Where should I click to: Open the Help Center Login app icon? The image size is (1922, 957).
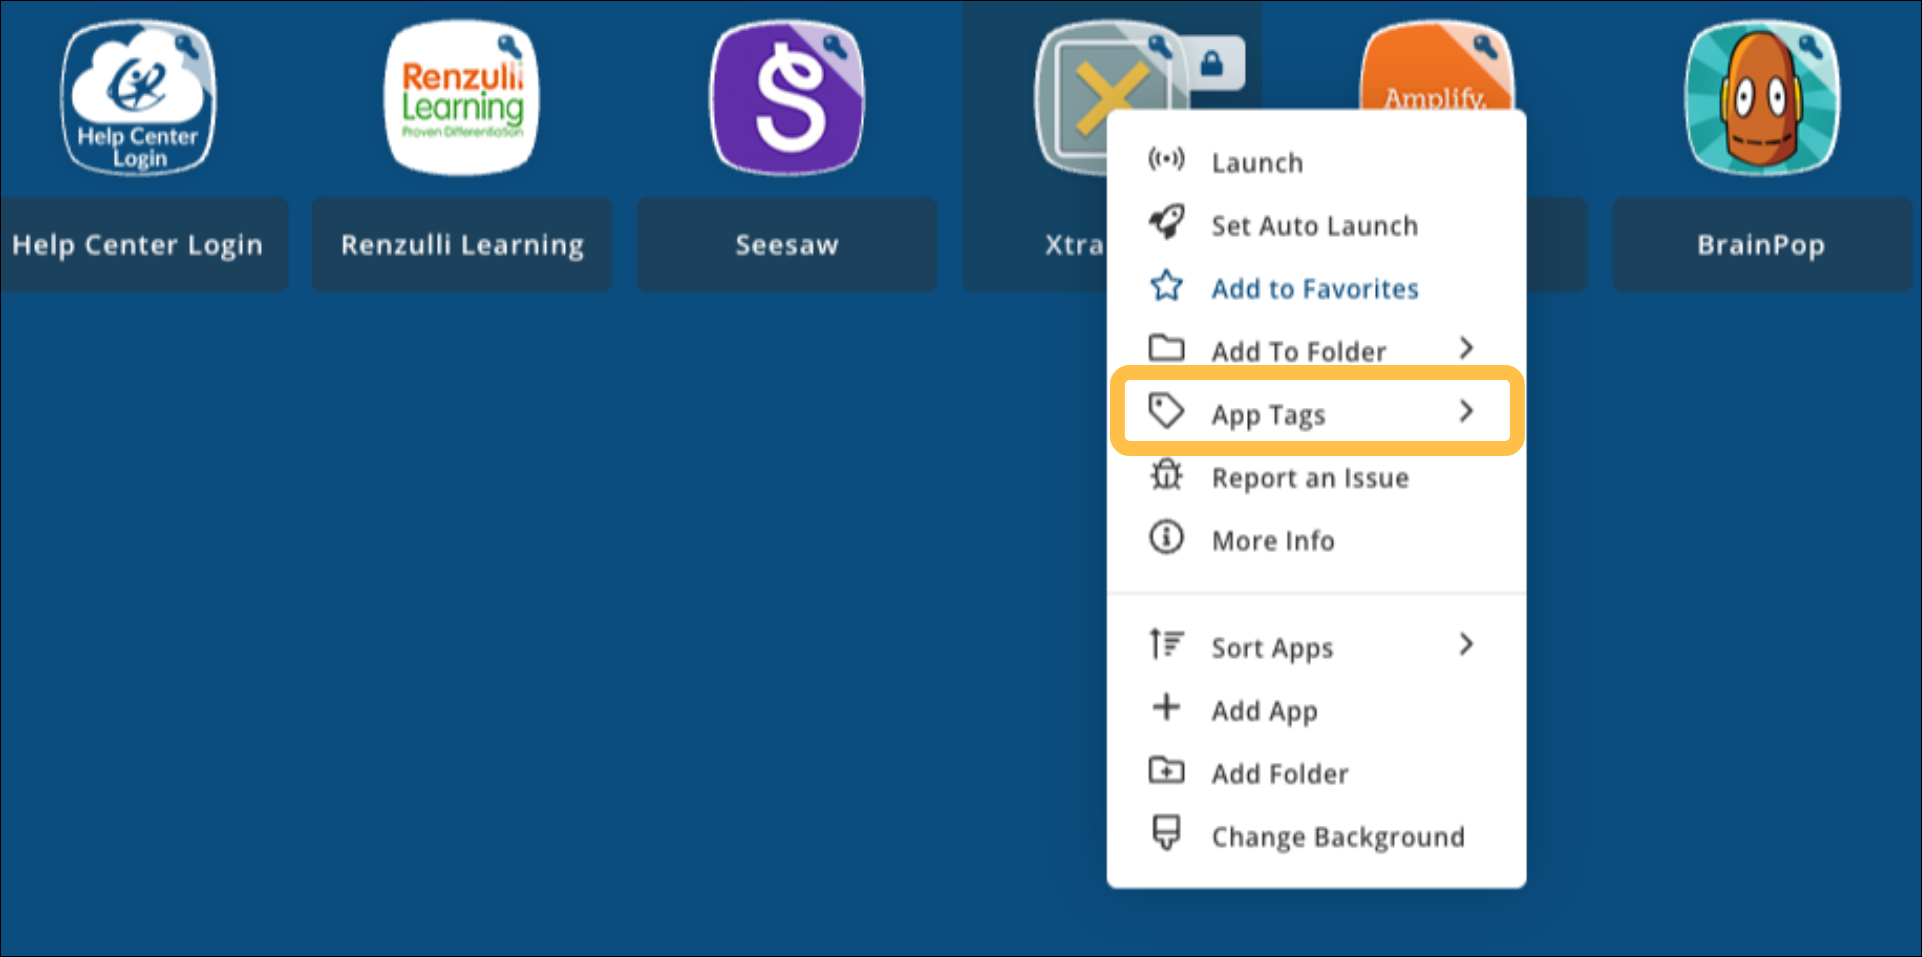[x=138, y=98]
